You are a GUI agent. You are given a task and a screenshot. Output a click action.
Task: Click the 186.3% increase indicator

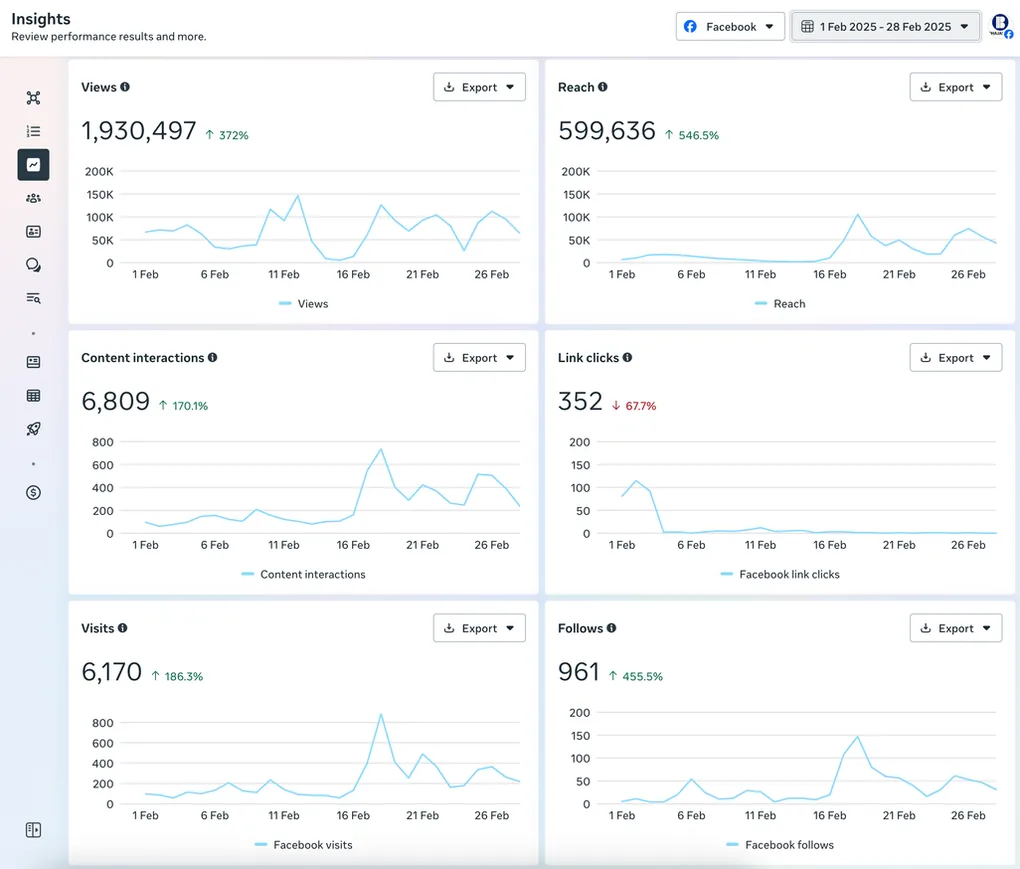click(177, 676)
